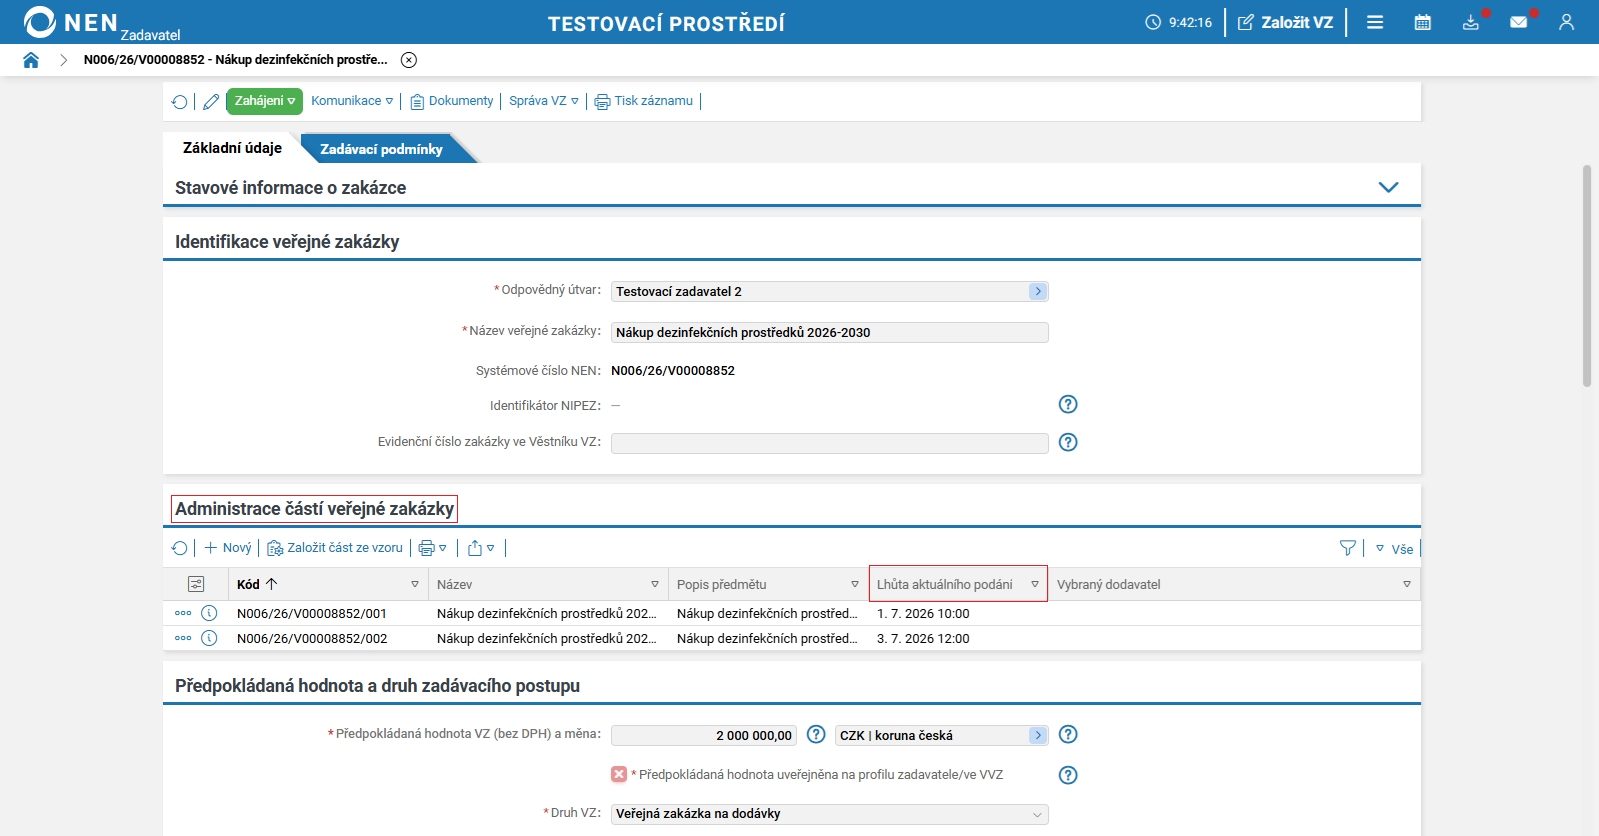Viewport: 1599px width, 836px height.
Task: Expand the Stavové informace o zakázce section
Action: (x=1388, y=187)
